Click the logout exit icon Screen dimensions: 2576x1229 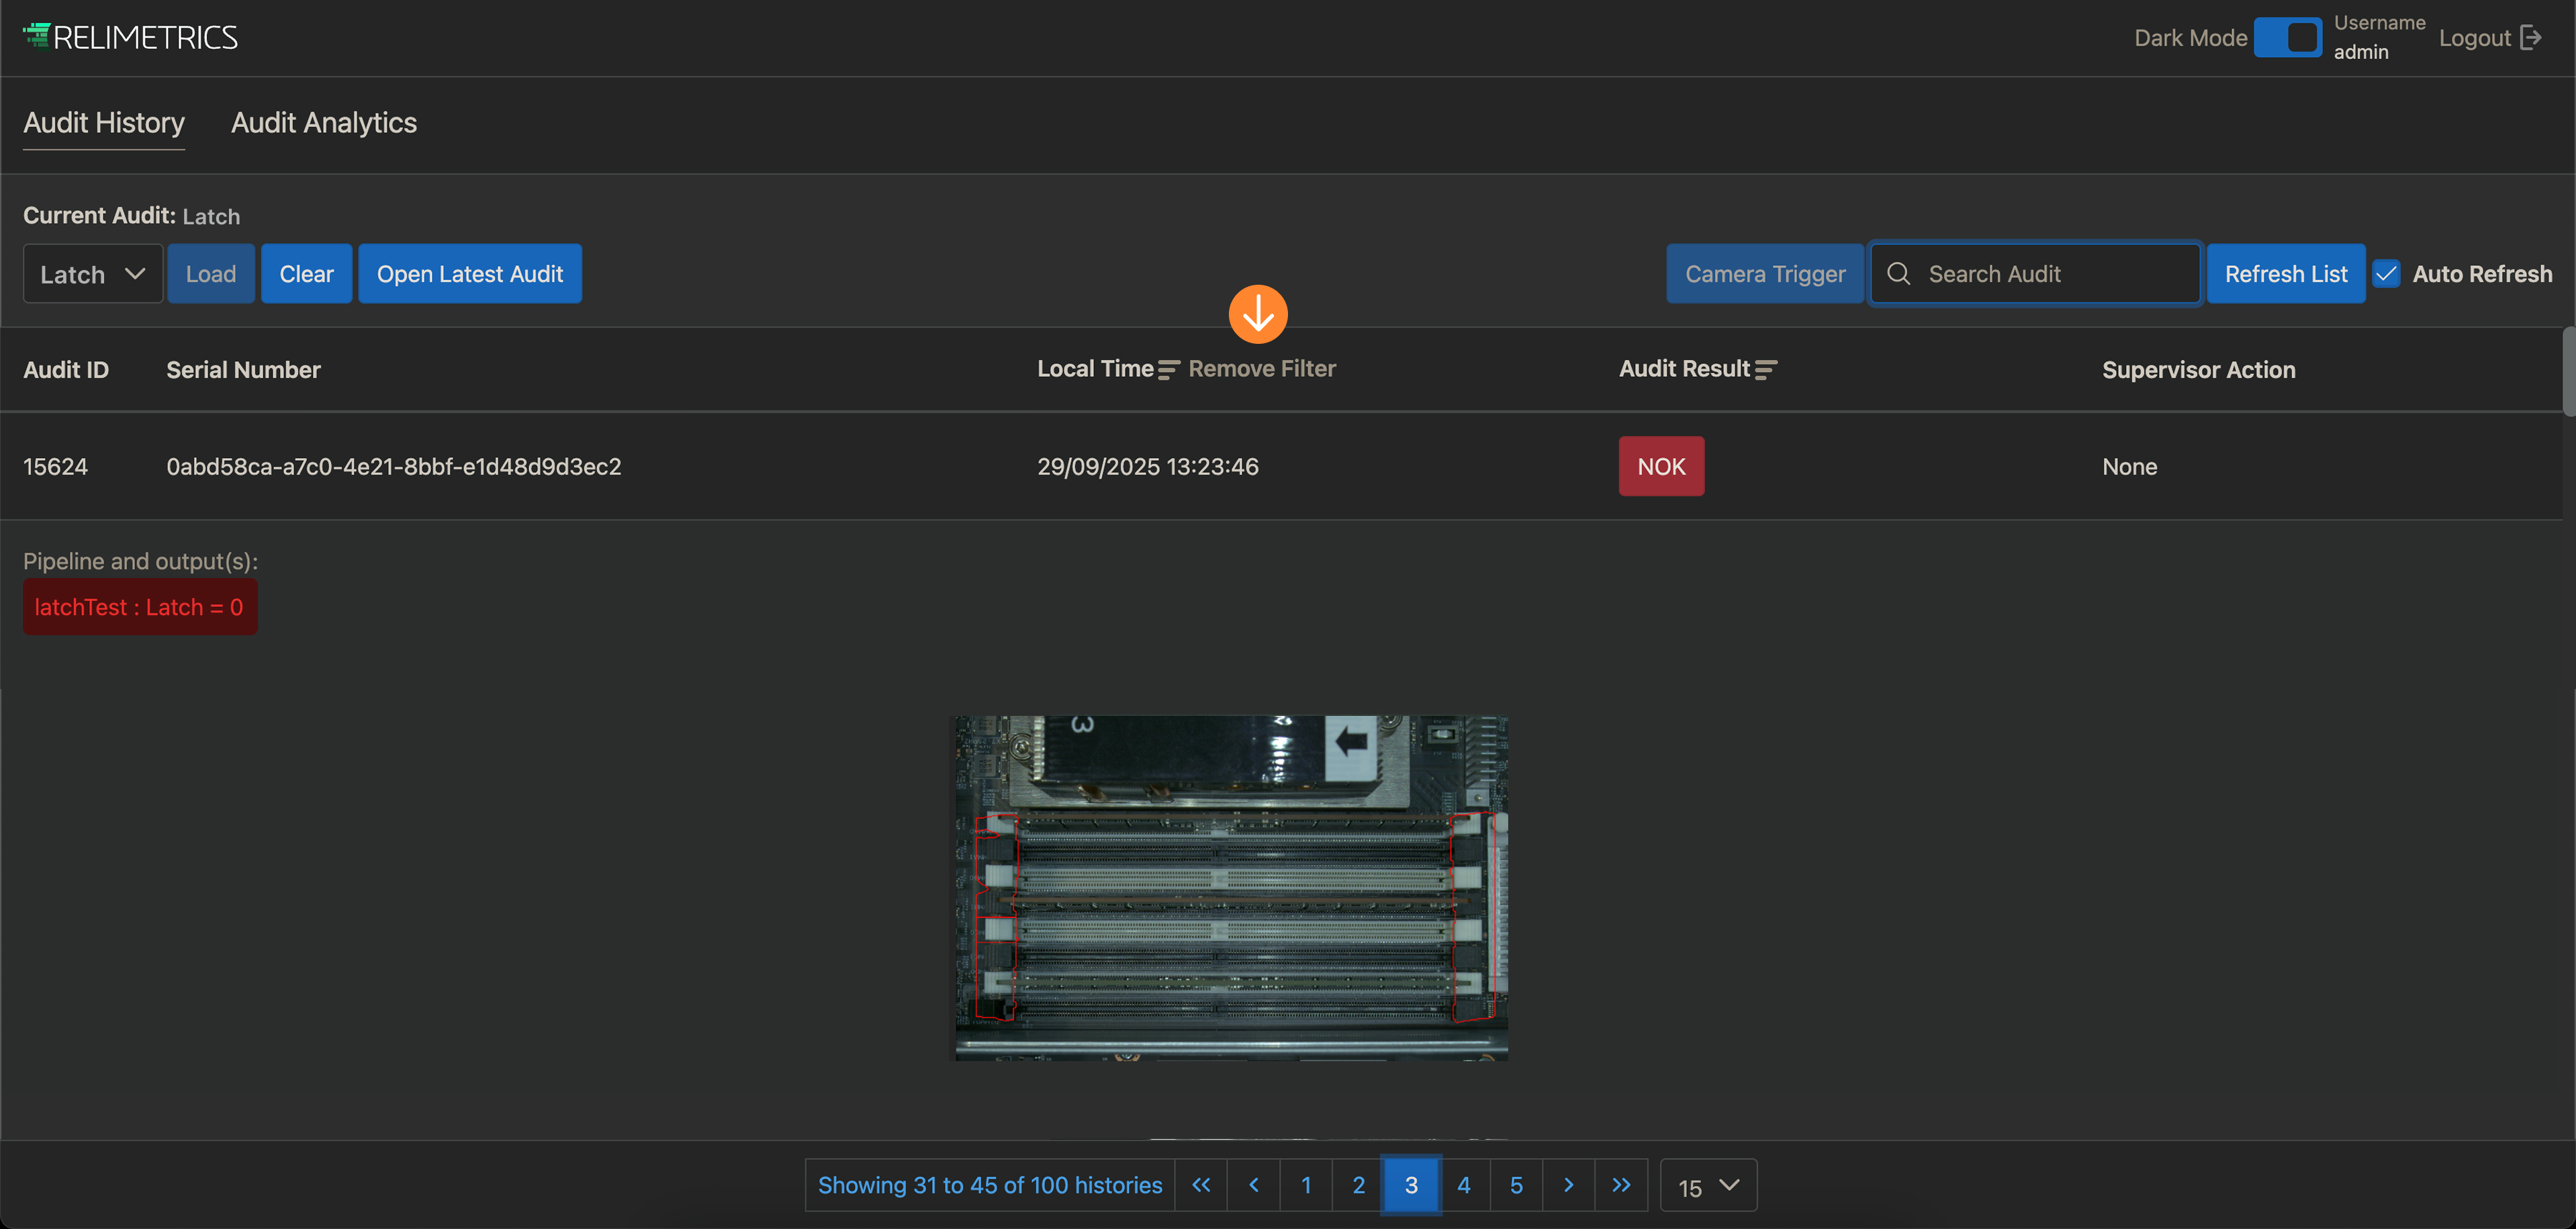click(x=2531, y=38)
